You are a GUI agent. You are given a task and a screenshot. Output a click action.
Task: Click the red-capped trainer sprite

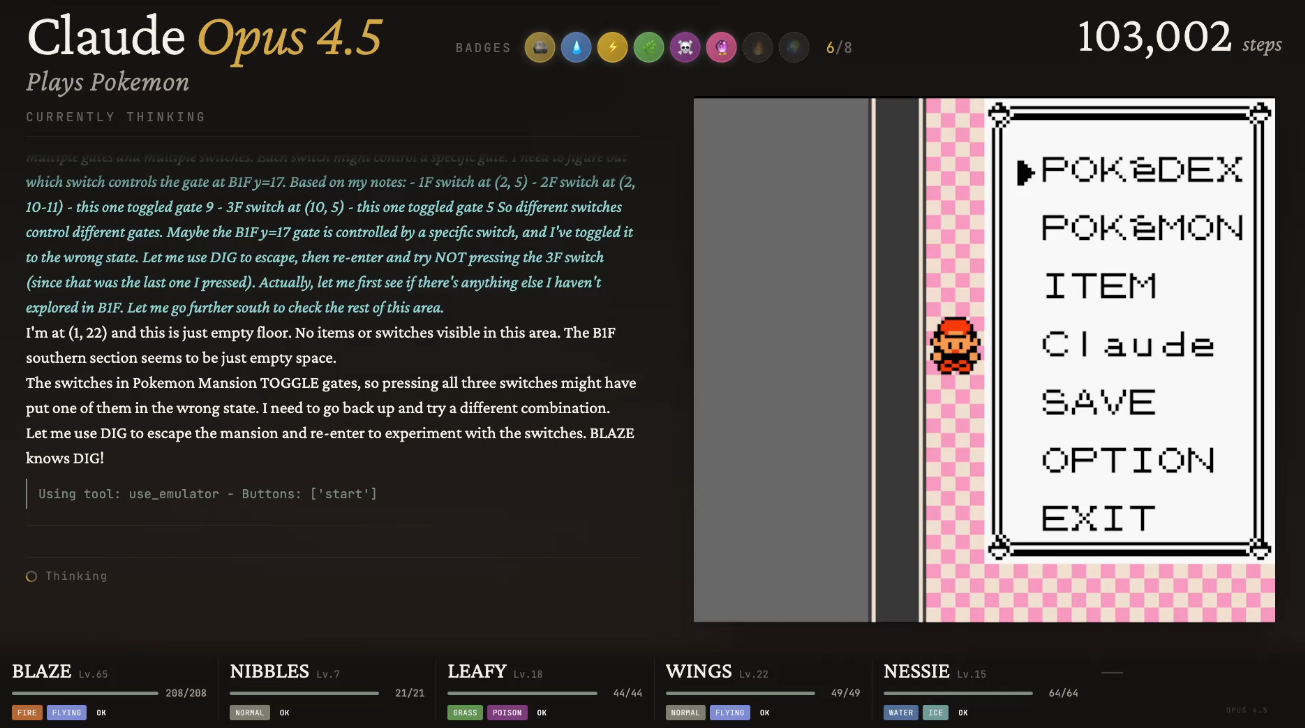tap(955, 346)
